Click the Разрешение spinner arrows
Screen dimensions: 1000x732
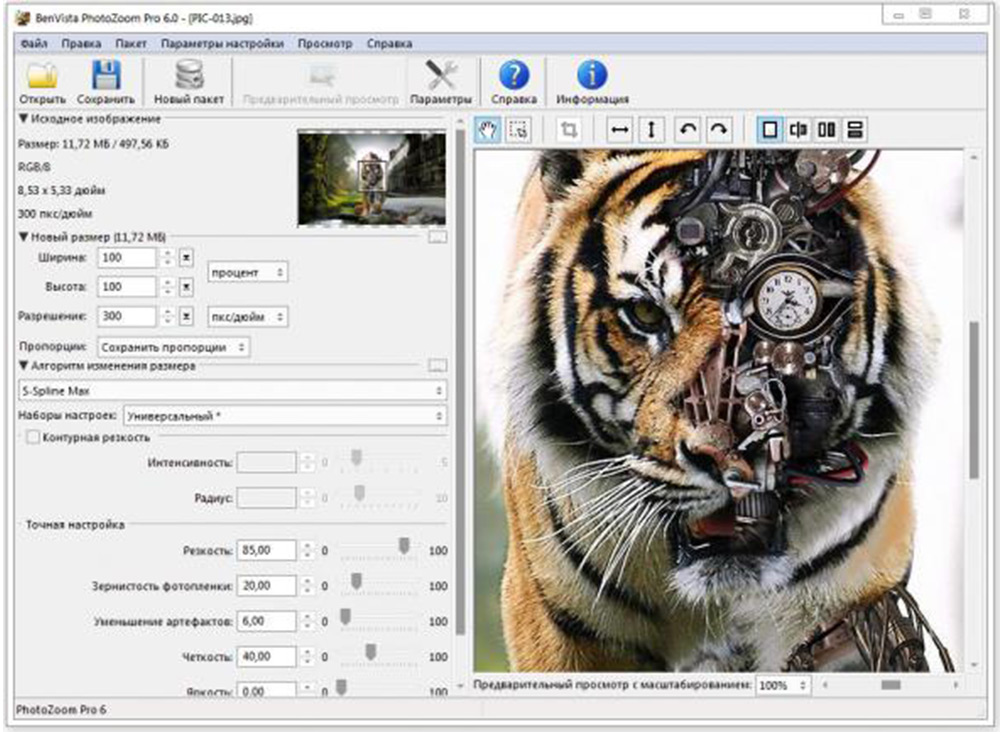(167, 316)
